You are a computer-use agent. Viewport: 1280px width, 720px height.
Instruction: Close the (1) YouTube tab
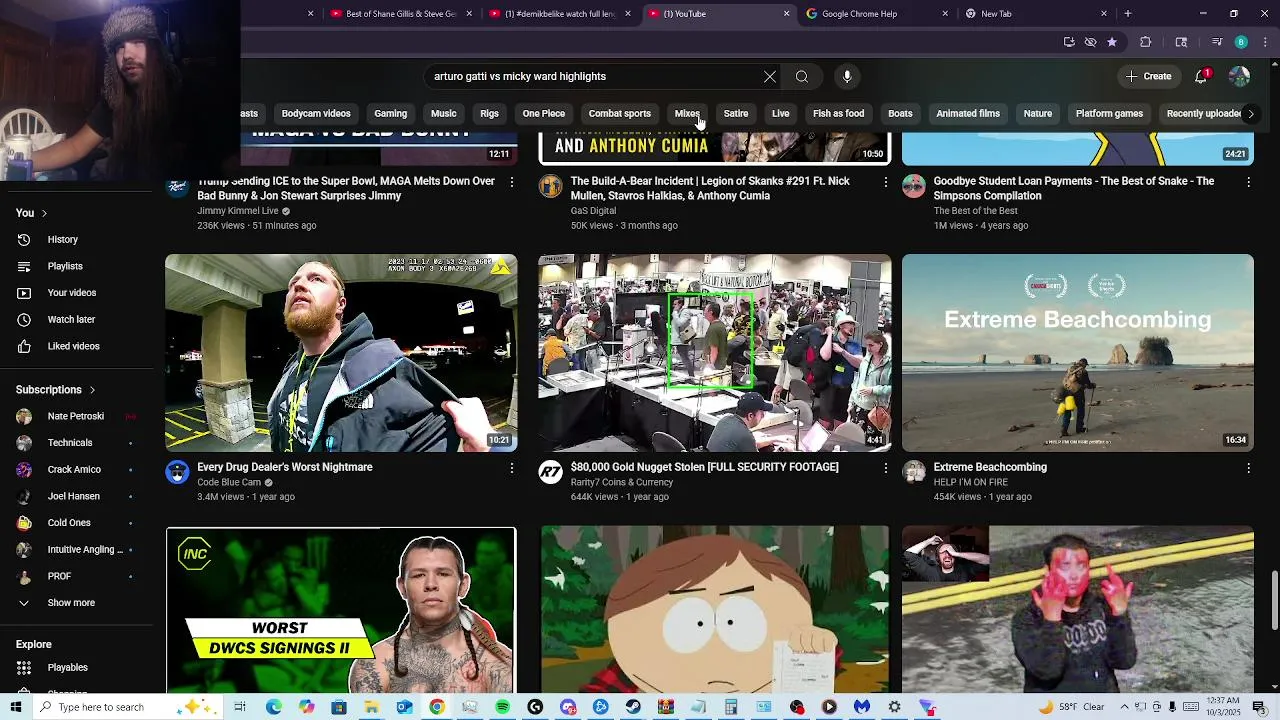pyautogui.click(x=786, y=14)
